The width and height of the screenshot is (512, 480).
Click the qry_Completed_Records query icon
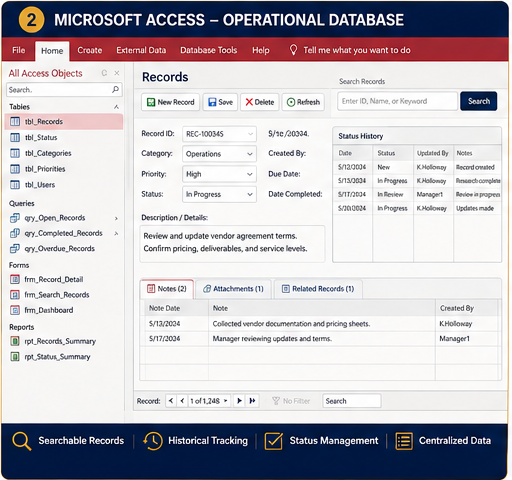point(15,233)
